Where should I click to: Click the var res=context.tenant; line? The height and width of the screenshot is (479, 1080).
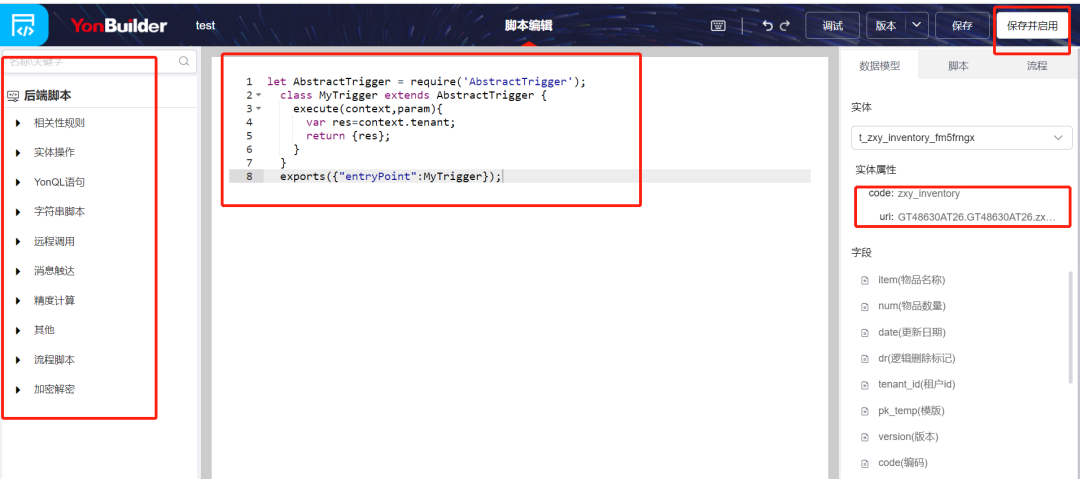tap(381, 122)
